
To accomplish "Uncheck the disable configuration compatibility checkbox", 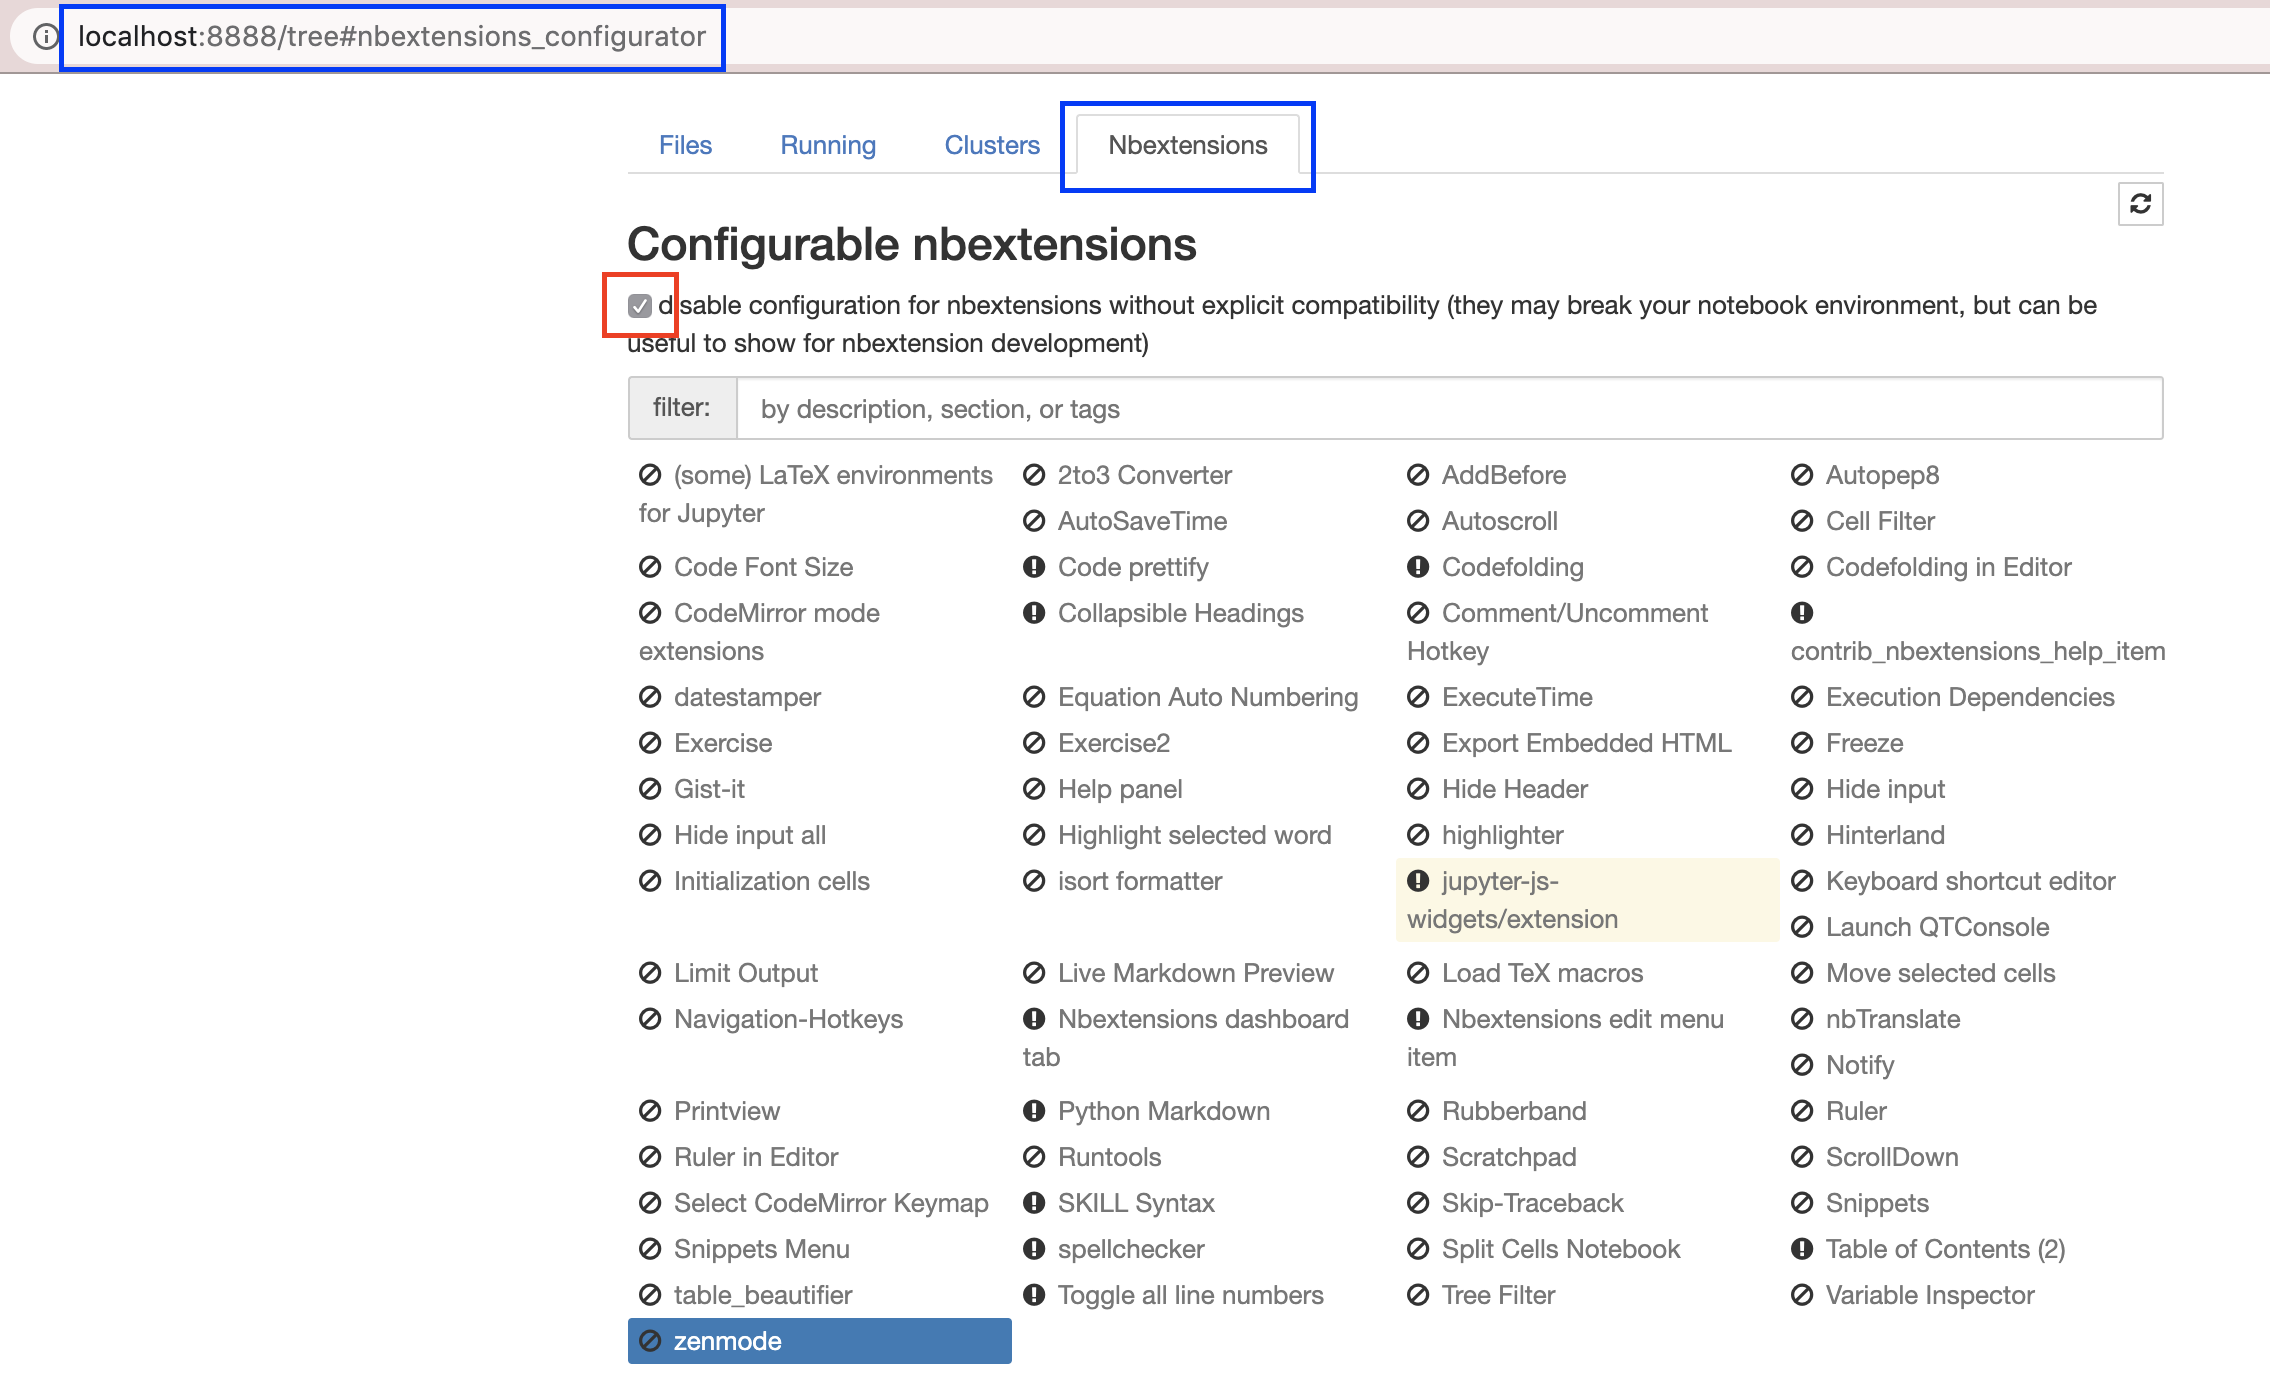I will 640,305.
